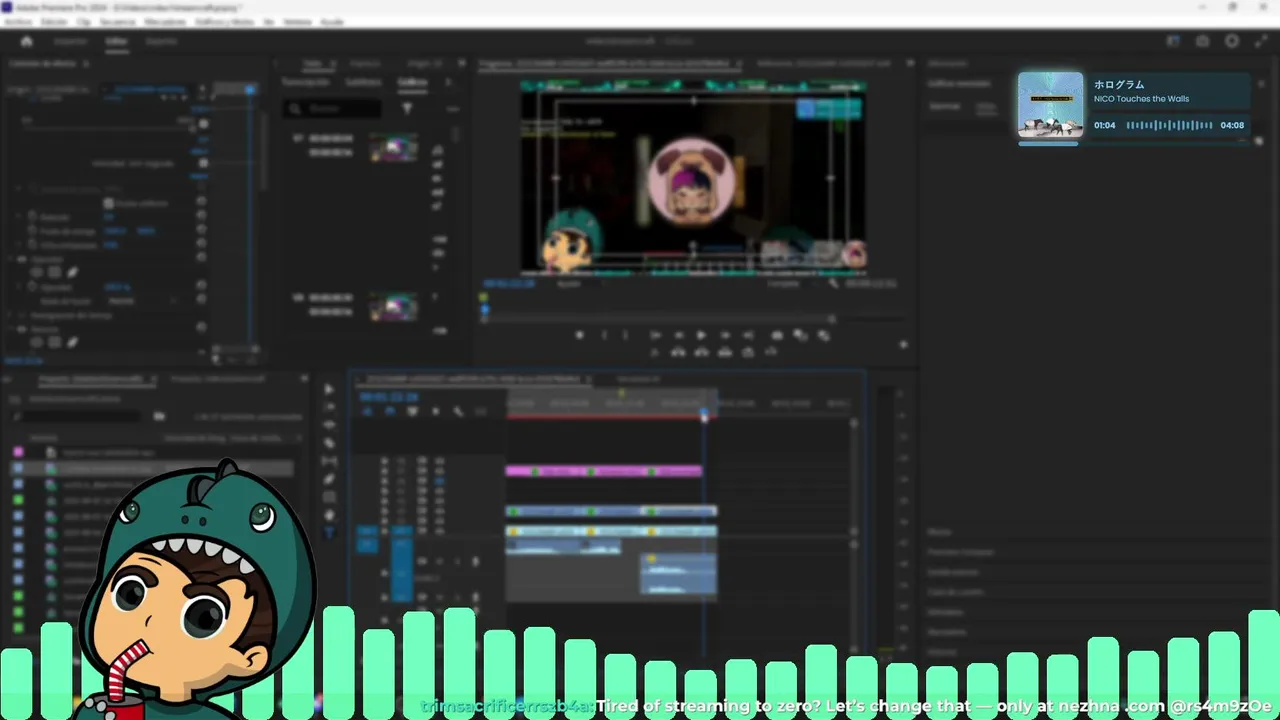1280x720 pixels.
Task: Add a marker from Program monitor controls
Action: pos(579,336)
